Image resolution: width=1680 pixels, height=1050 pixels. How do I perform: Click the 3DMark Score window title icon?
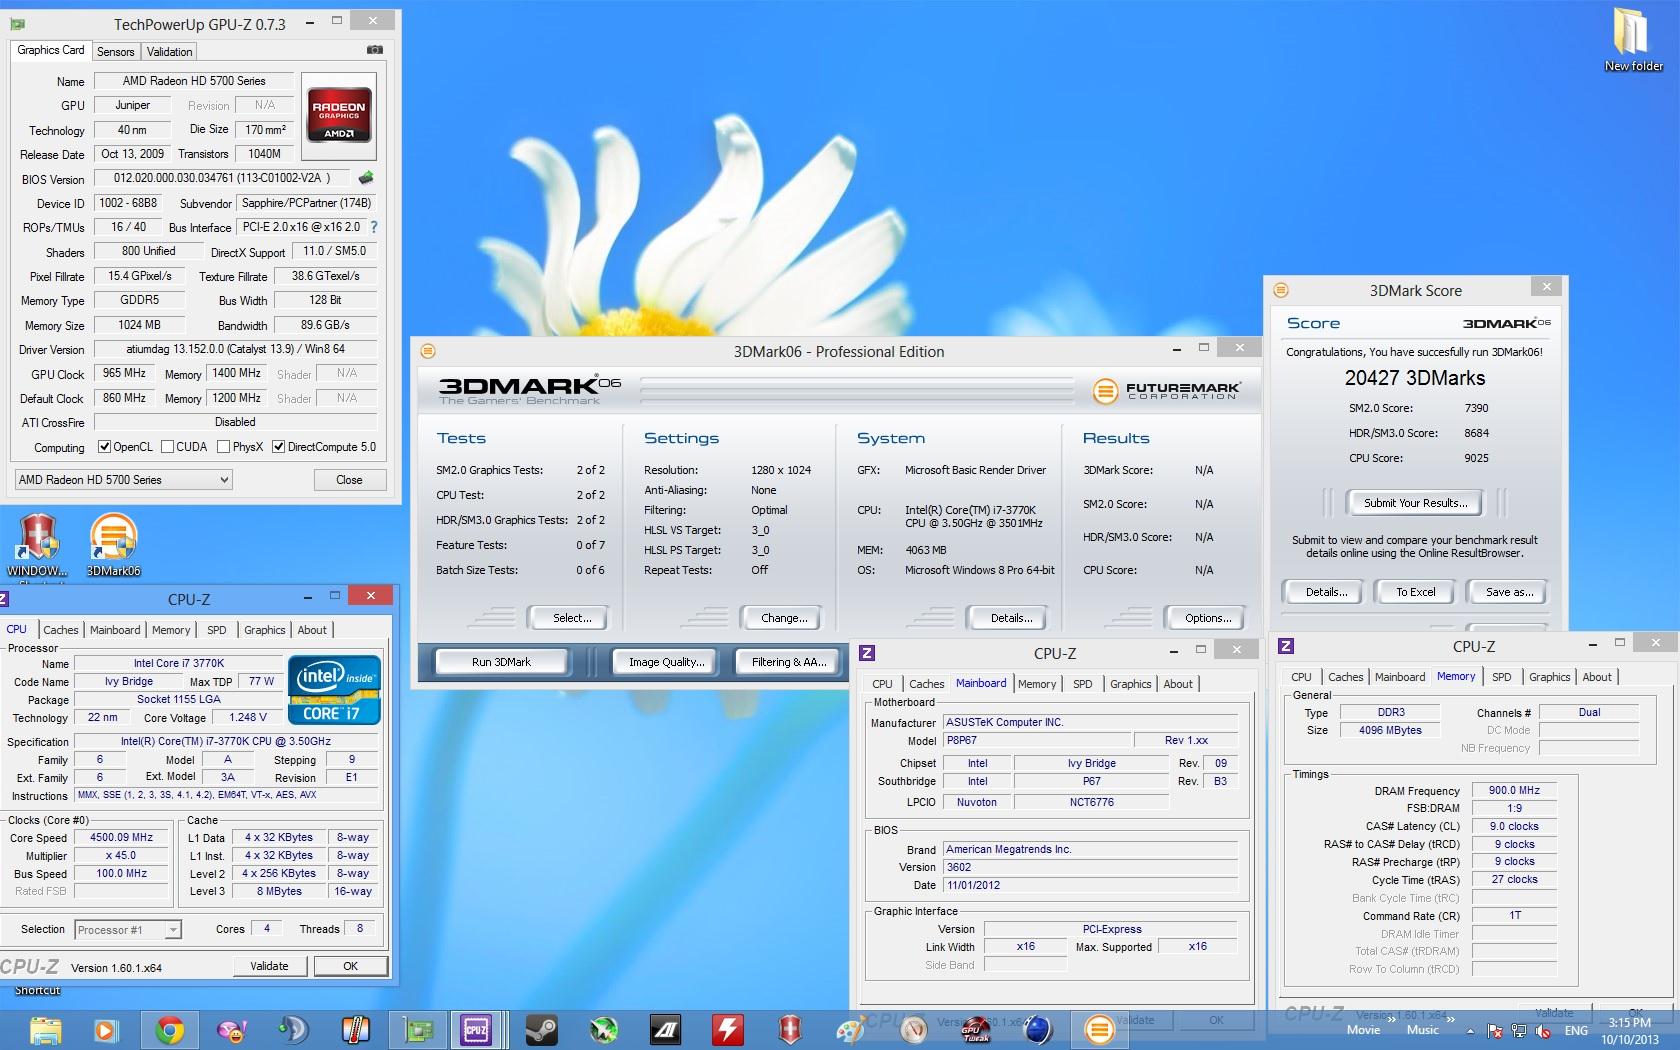[x=1281, y=290]
